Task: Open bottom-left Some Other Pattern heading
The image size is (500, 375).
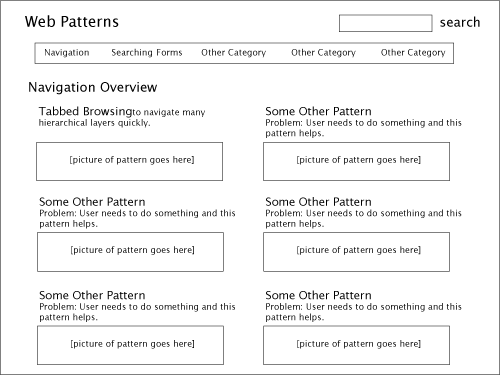Action: 92,295
